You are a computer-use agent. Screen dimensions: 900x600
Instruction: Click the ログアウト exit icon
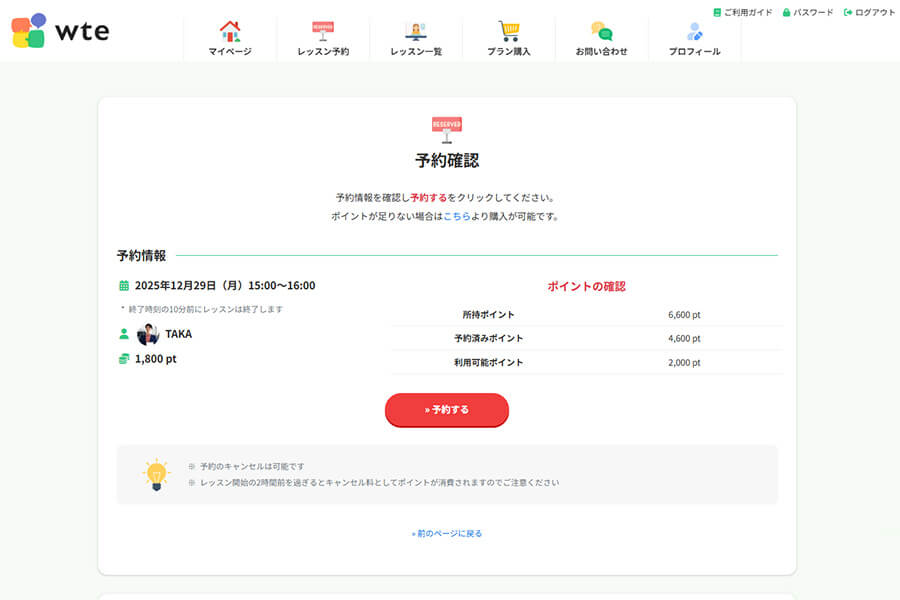point(846,13)
